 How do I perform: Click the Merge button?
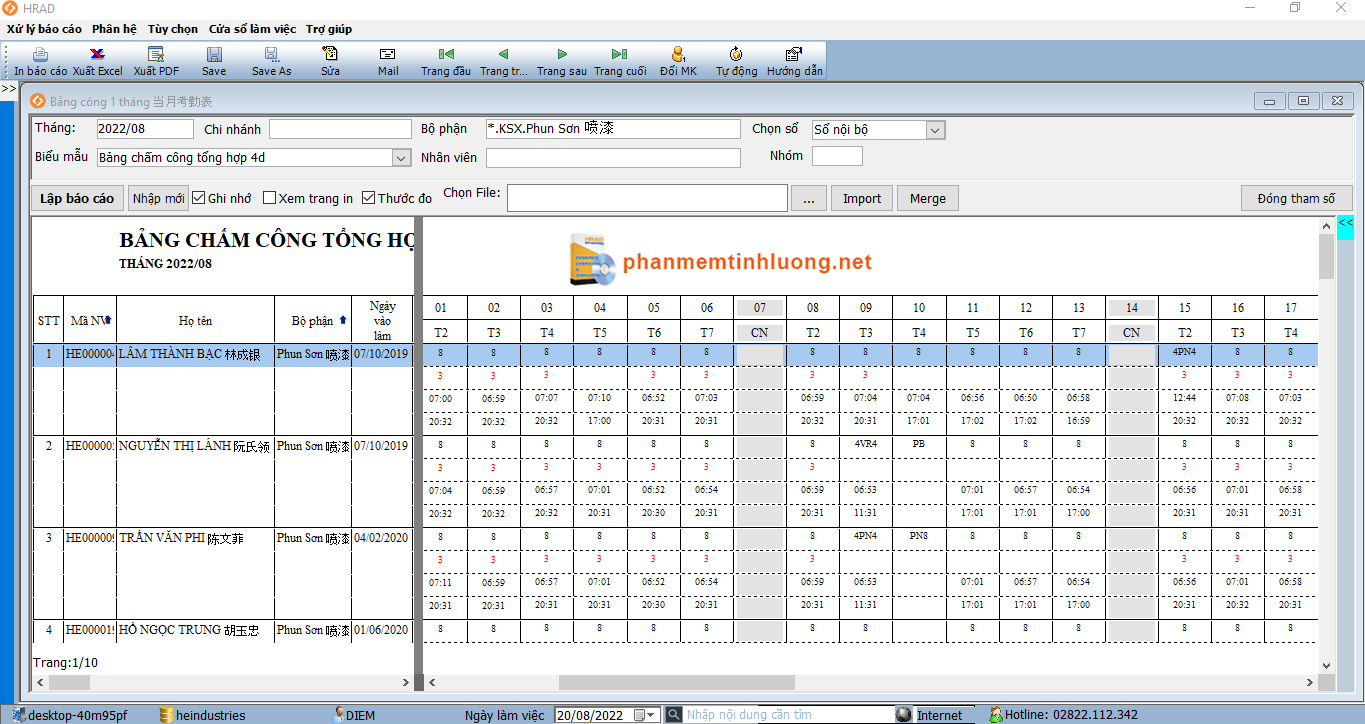tap(928, 198)
